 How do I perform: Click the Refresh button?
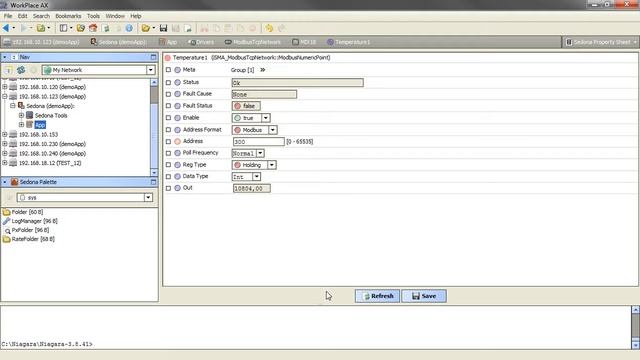pos(377,296)
